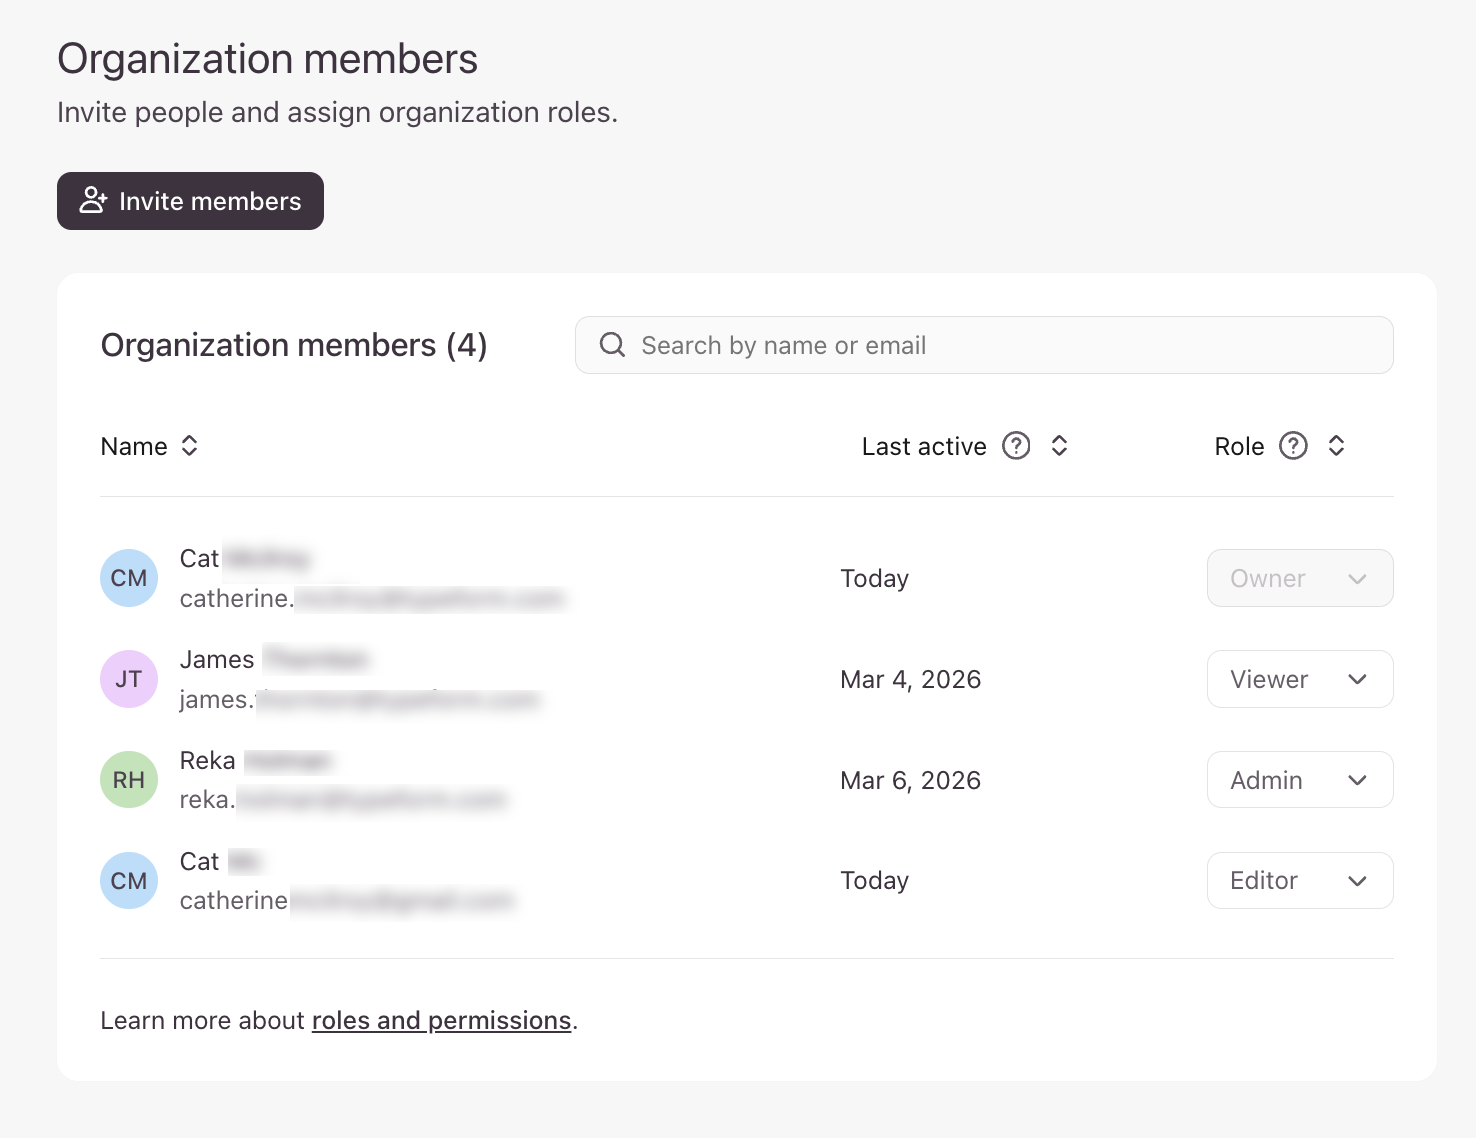
Task: Click the JT avatar for James
Action: pyautogui.click(x=129, y=679)
